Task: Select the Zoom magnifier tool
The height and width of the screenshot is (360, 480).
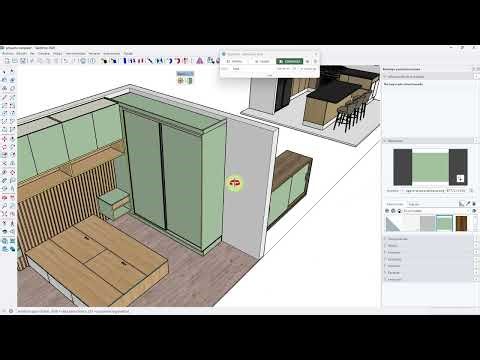Action: [x=4, y=206]
